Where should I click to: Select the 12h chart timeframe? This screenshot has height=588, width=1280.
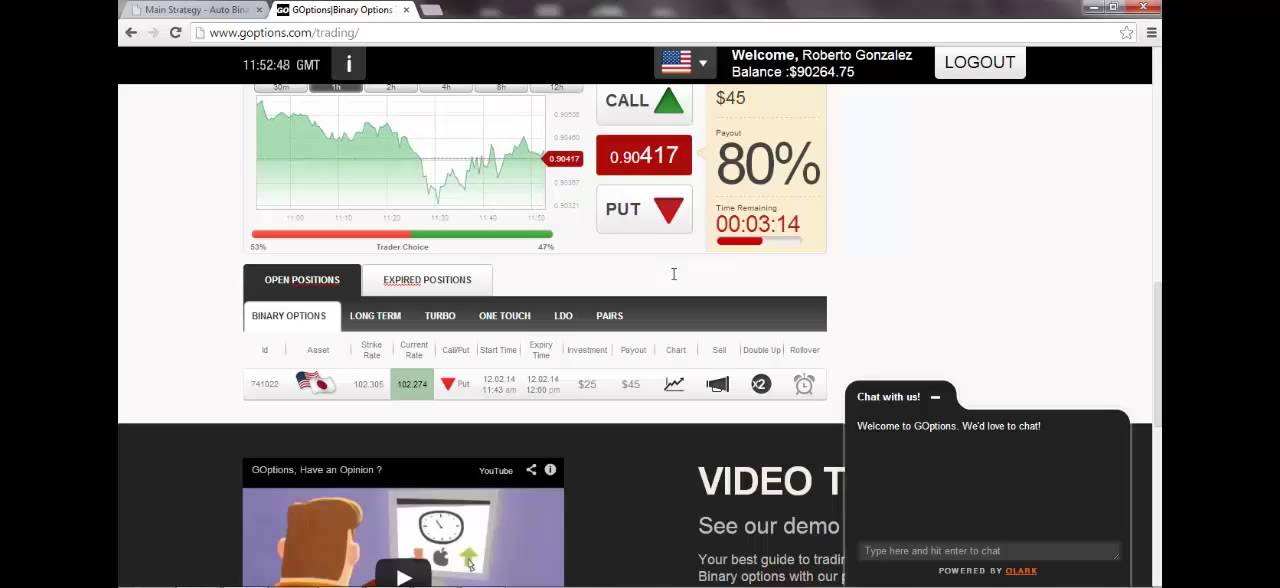[x=557, y=88]
